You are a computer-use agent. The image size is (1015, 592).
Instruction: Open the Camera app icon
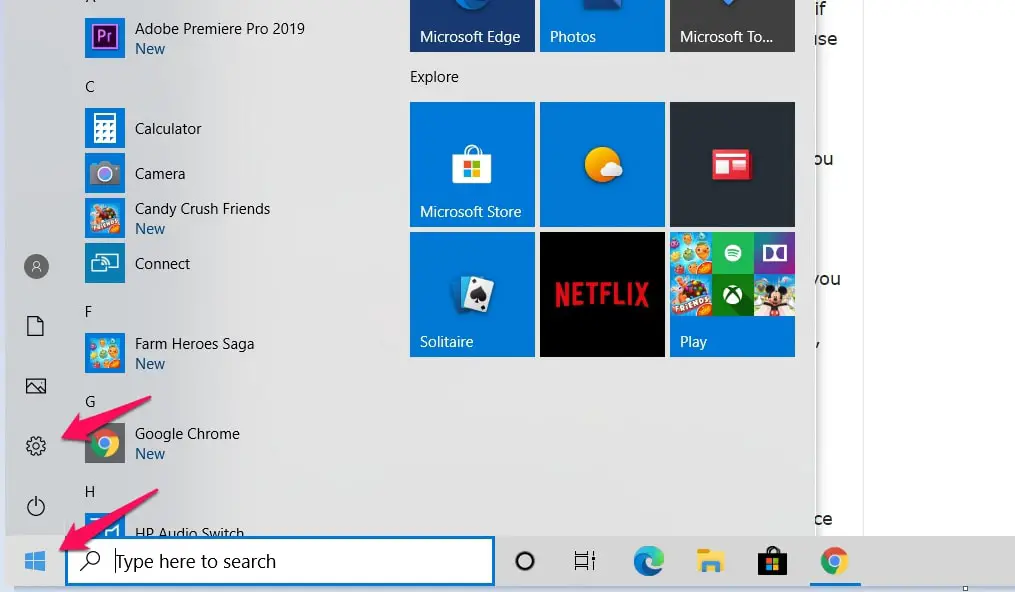[105, 173]
